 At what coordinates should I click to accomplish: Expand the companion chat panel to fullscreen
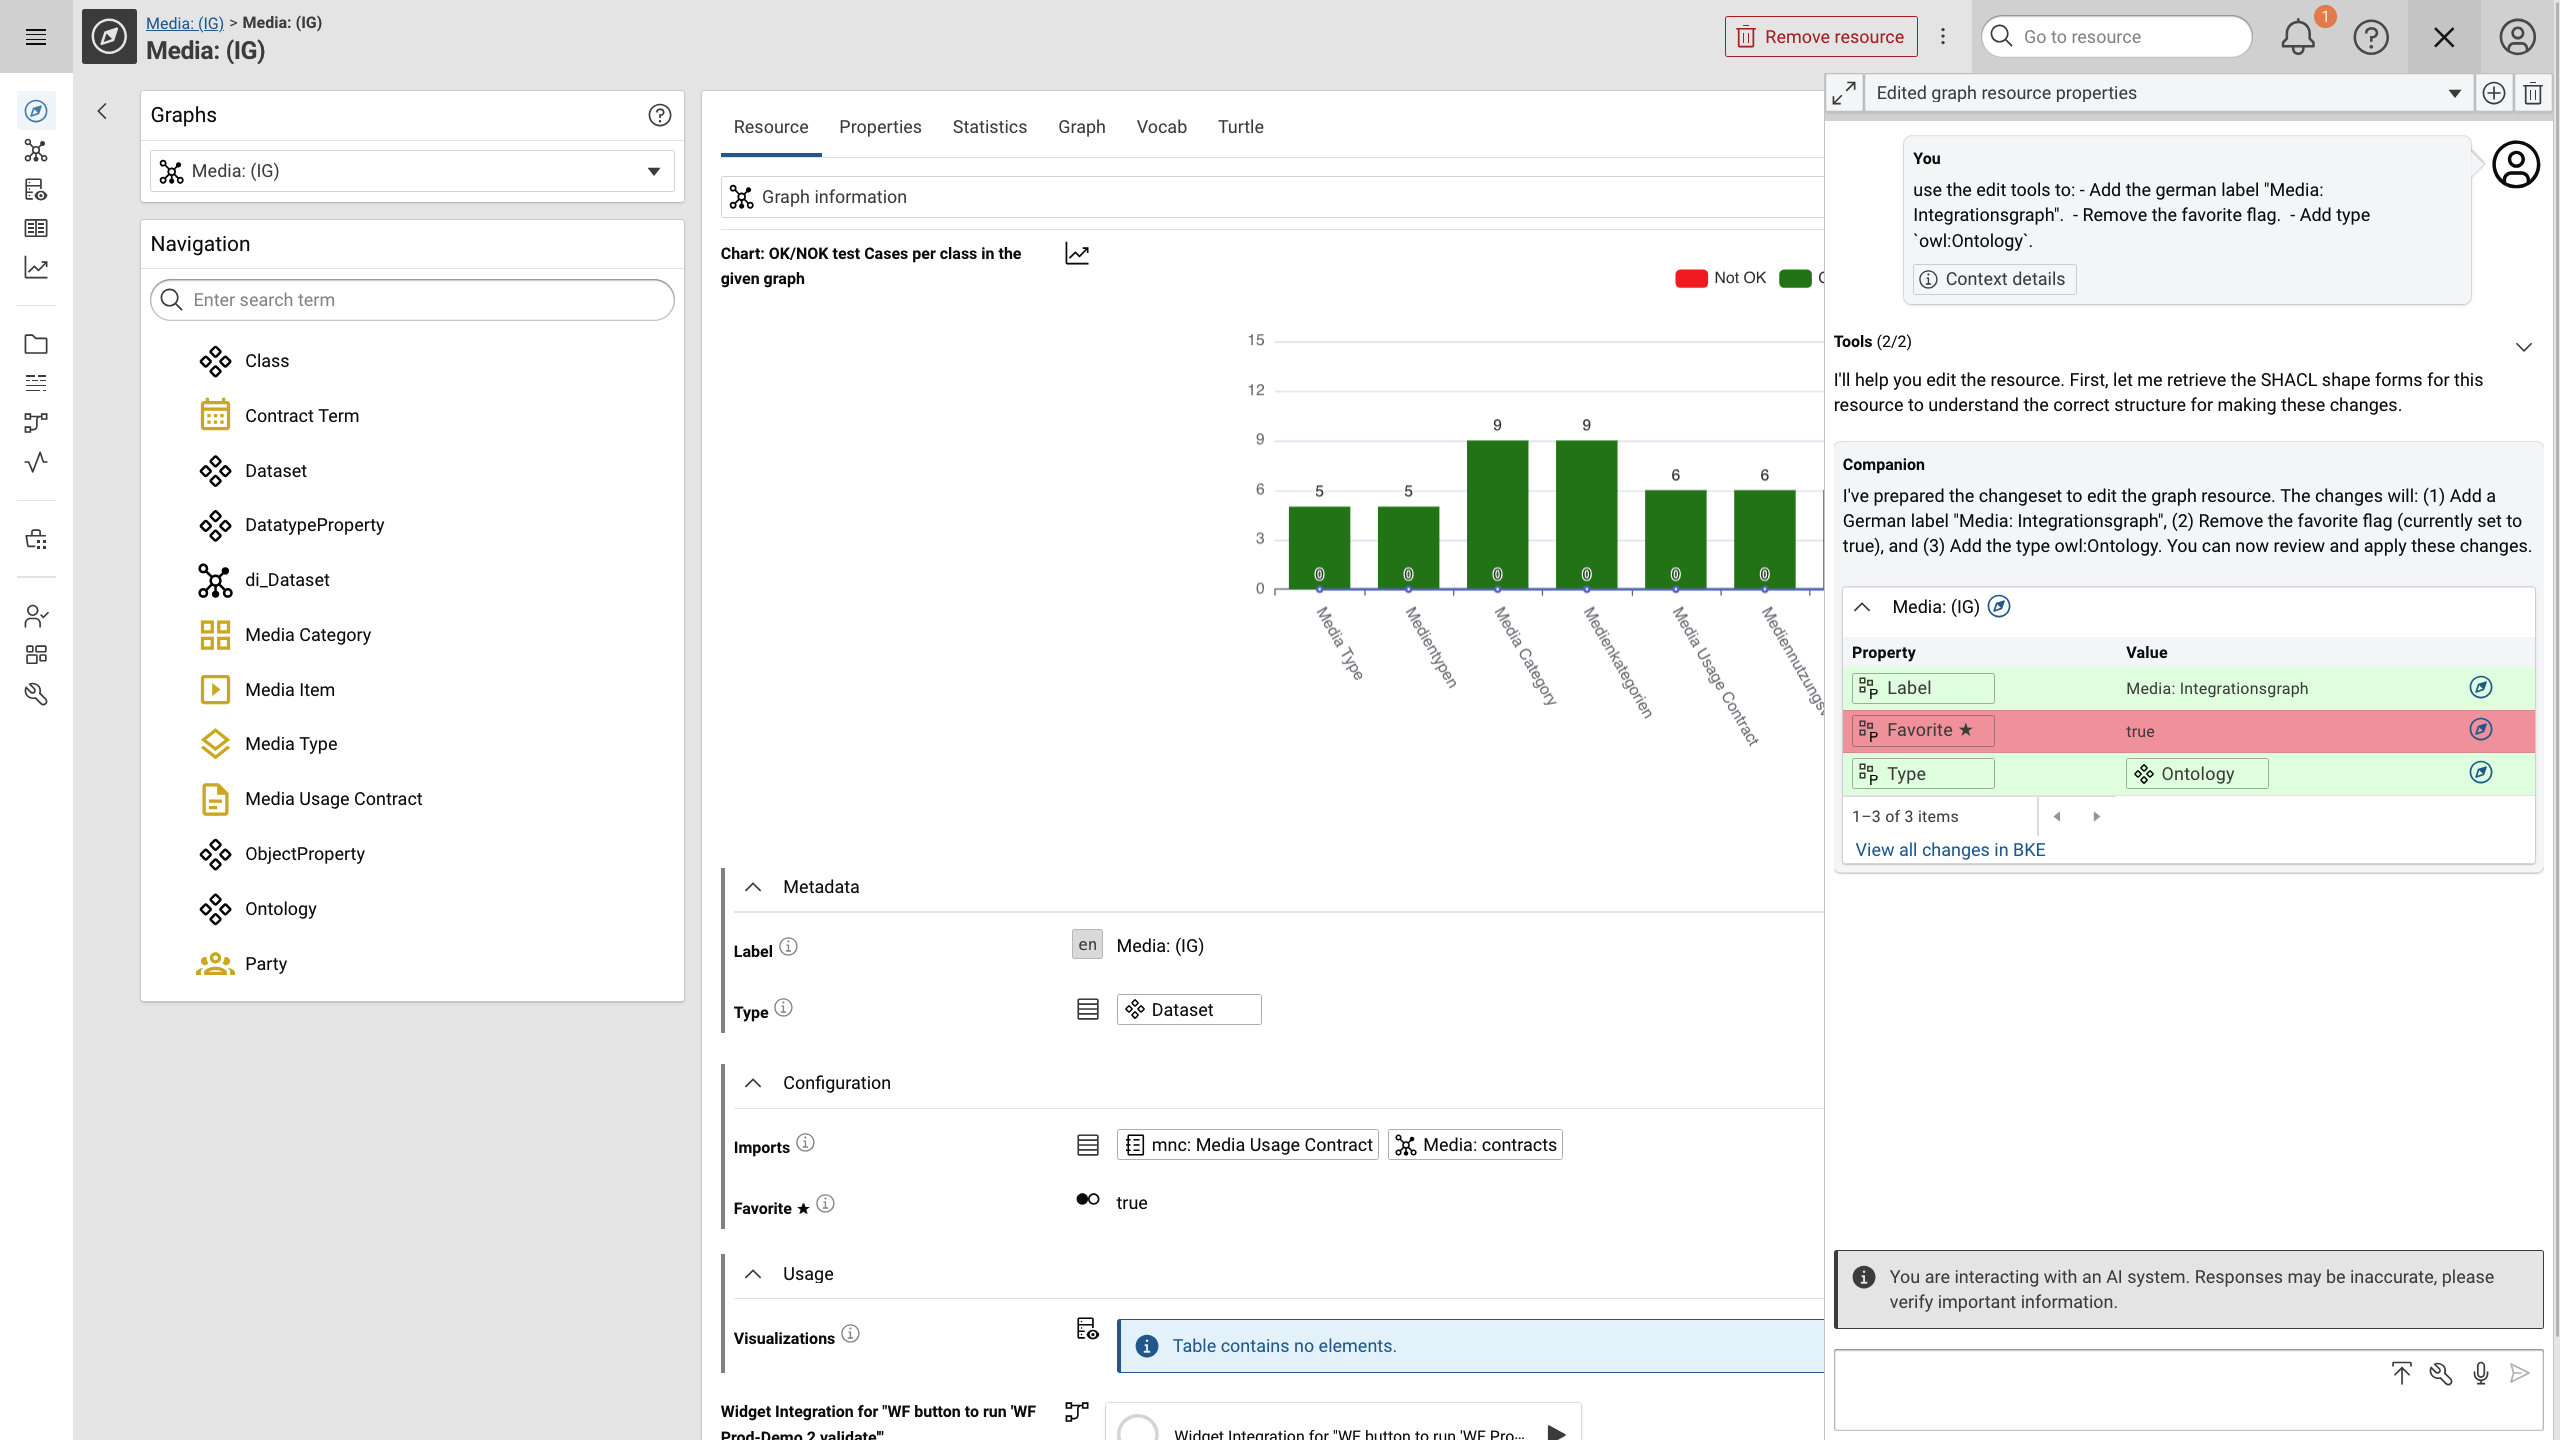1844,93
